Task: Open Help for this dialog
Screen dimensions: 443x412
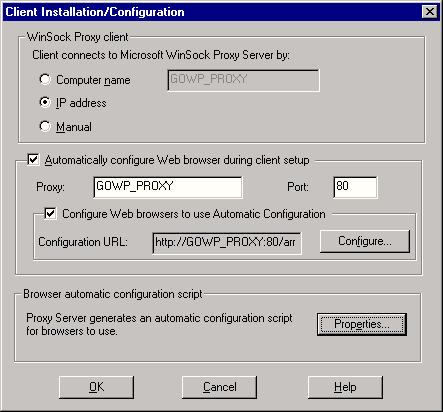Action: pyautogui.click(x=345, y=387)
